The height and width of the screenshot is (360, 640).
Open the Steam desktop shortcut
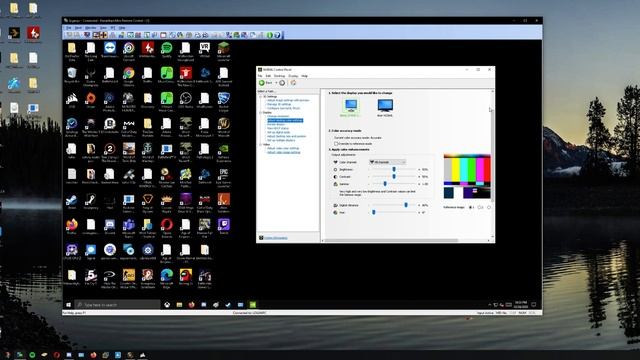[72, 200]
